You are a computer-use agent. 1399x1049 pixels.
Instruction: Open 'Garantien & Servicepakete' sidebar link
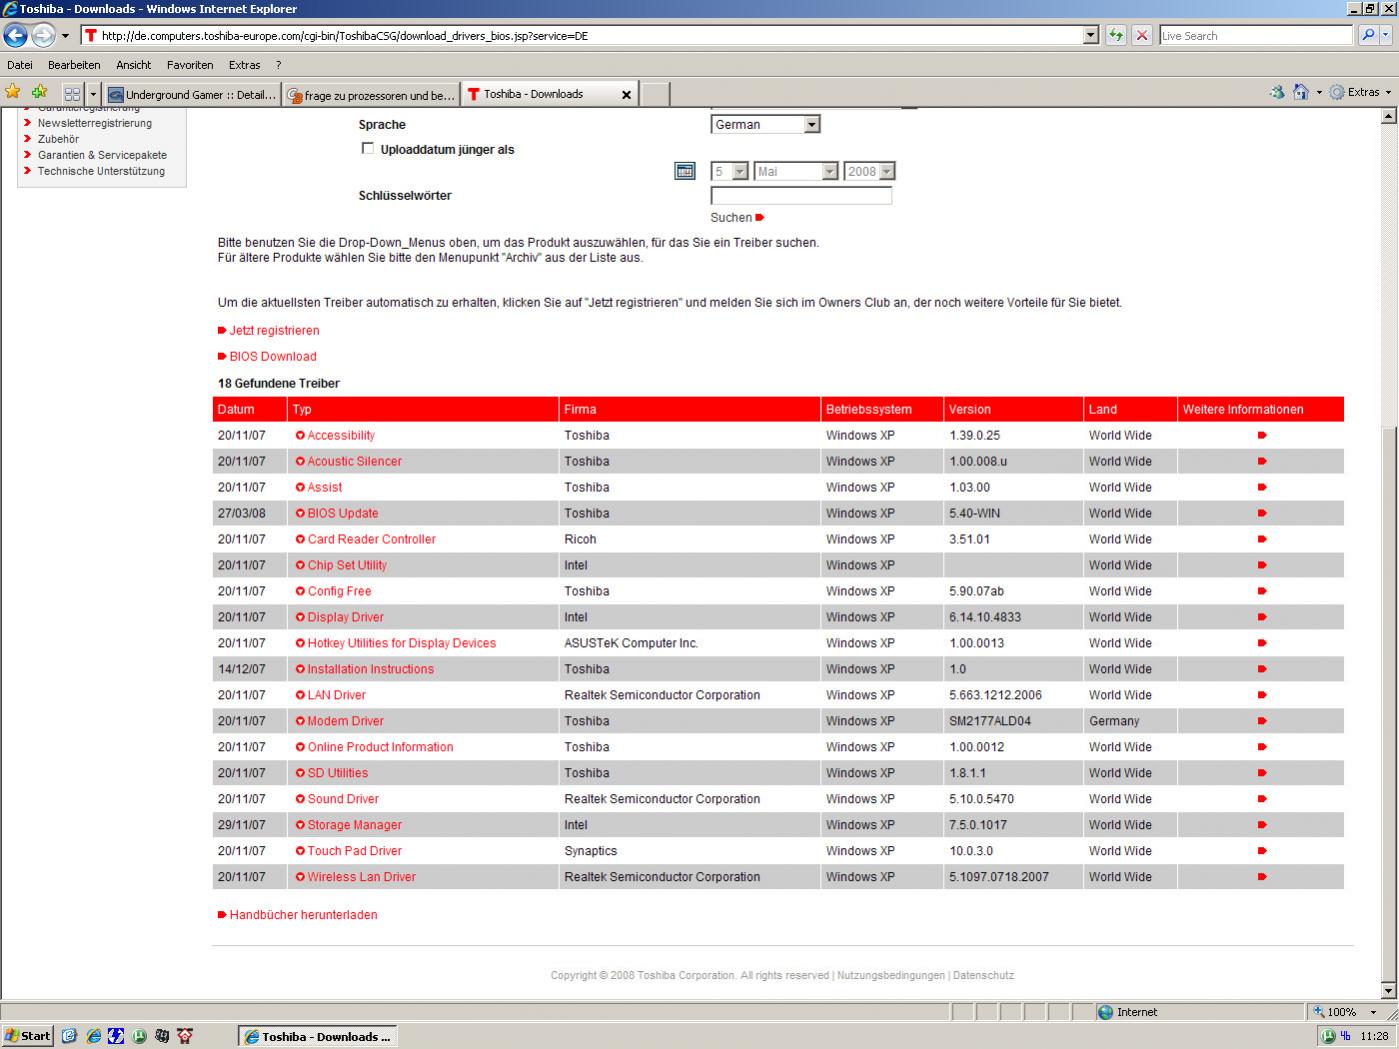point(102,155)
